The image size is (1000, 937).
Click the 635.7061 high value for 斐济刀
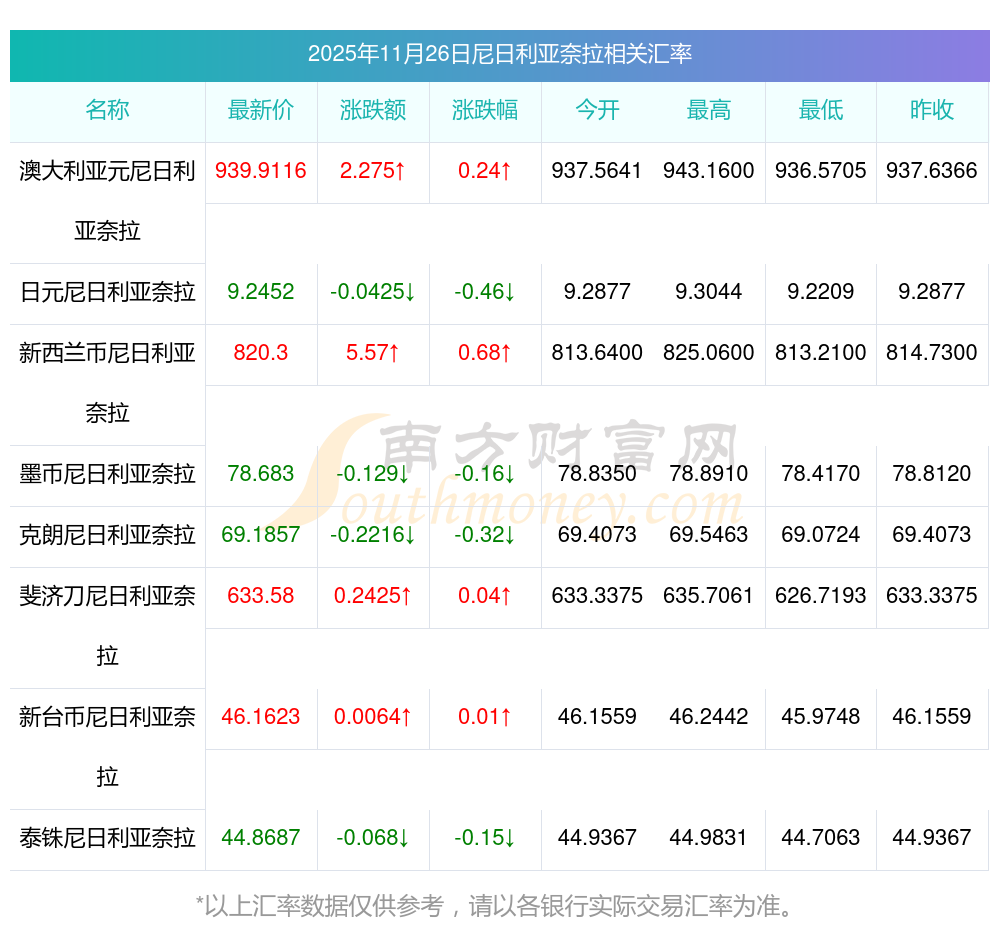pos(709,596)
